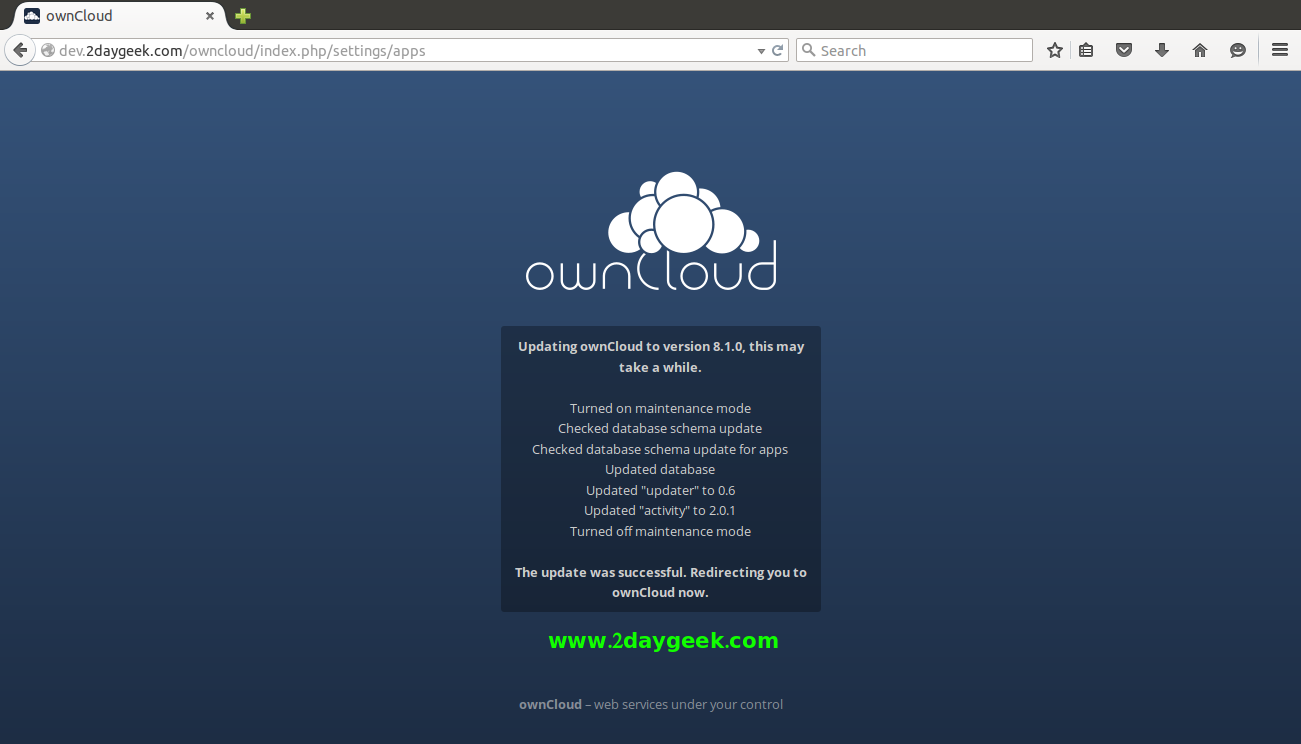Open a new tab with green plus
Screen dimensions: 1301x744
point(243,16)
